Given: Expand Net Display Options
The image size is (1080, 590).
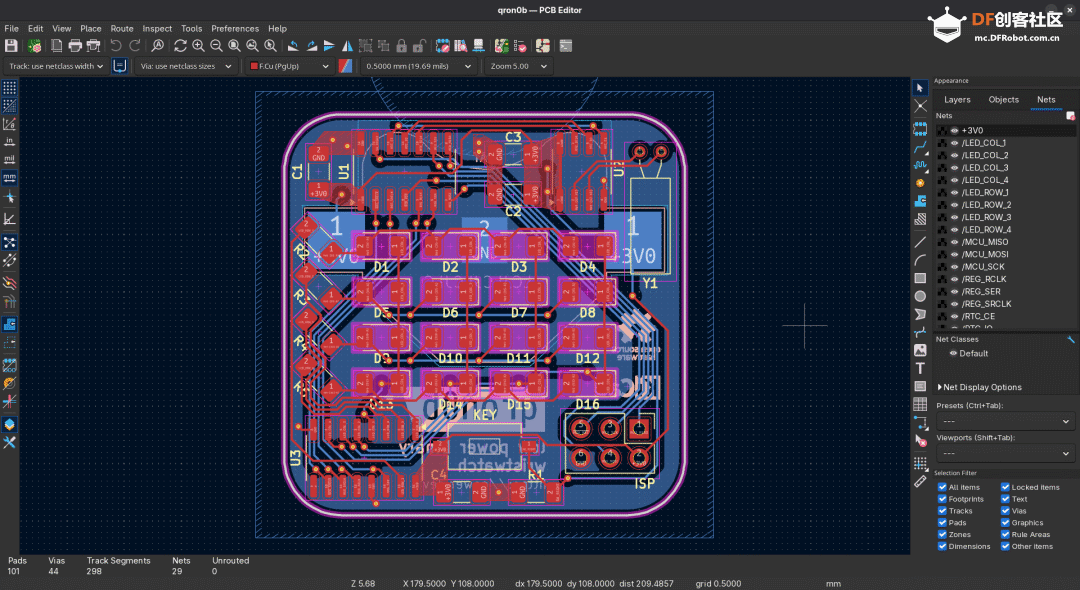Looking at the screenshot, I should click(980, 387).
